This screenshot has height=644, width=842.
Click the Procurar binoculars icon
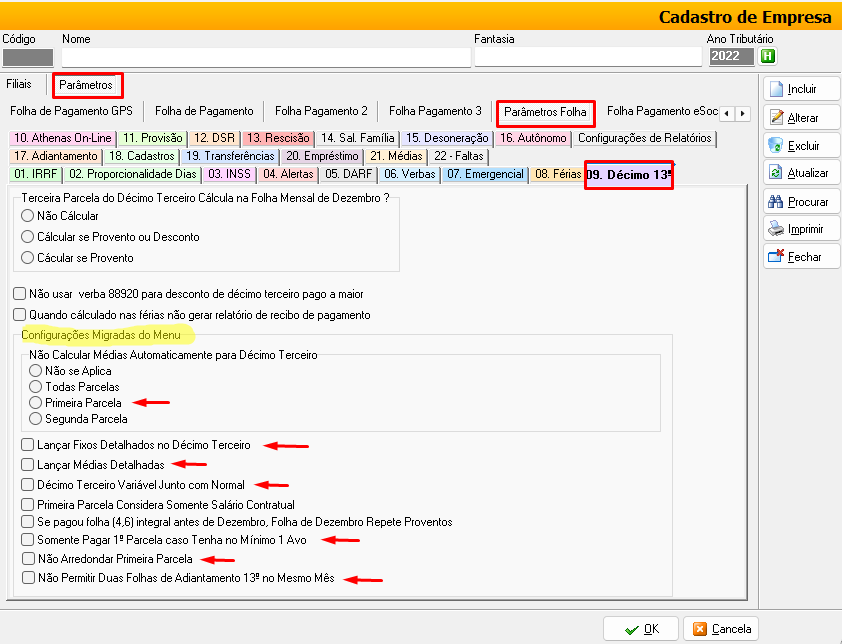coord(777,201)
